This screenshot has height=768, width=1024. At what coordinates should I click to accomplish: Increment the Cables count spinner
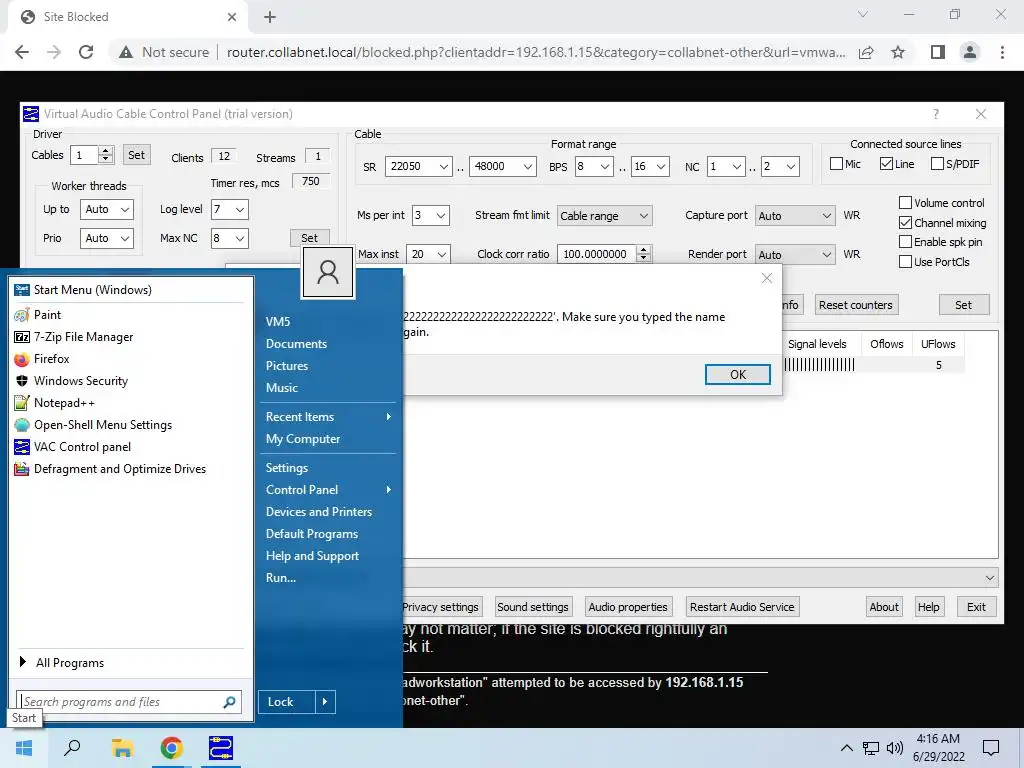coord(106,150)
